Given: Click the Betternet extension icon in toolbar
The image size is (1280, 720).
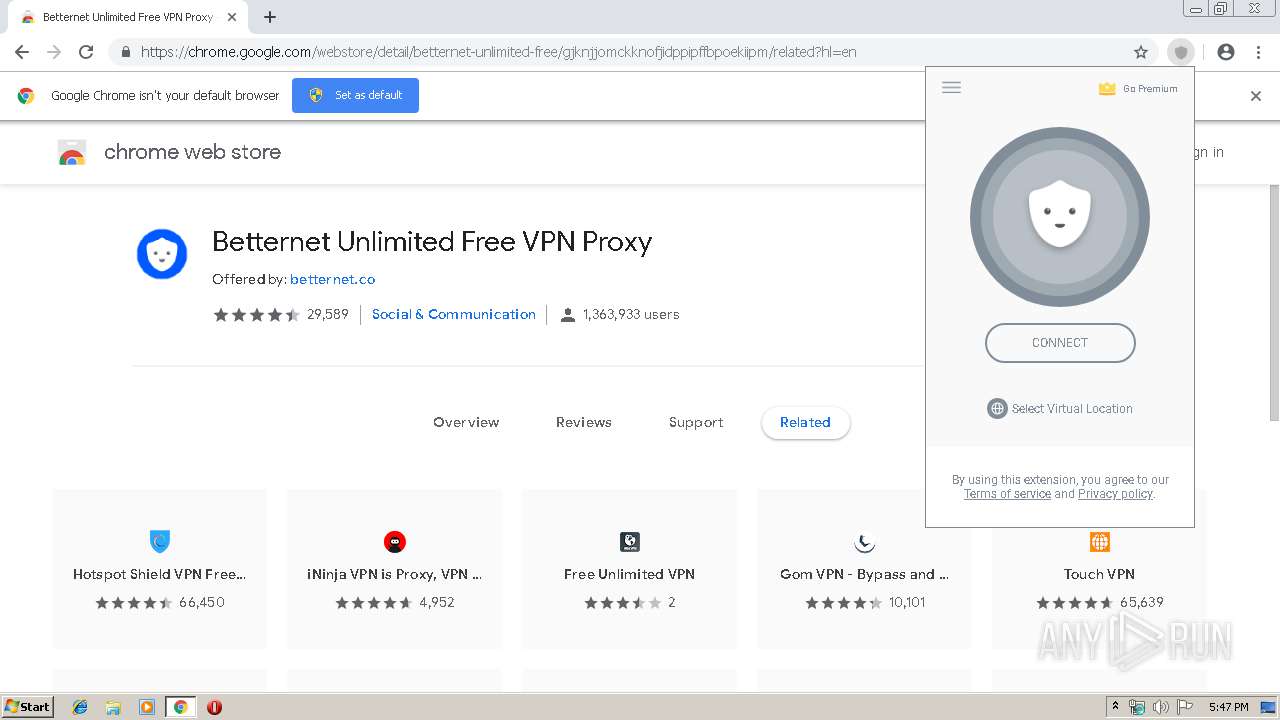Looking at the screenshot, I should (1181, 52).
